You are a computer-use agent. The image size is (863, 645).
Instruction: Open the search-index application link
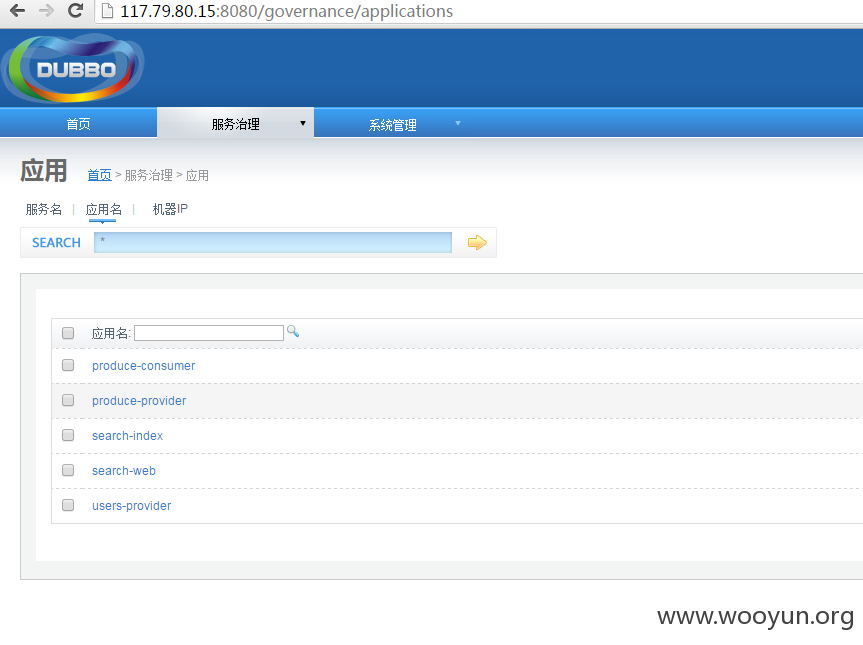click(x=127, y=435)
